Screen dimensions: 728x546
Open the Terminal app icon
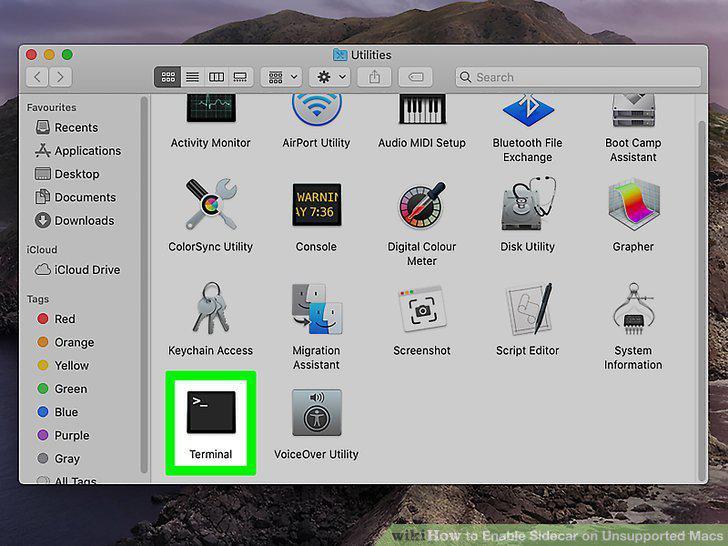click(x=211, y=412)
